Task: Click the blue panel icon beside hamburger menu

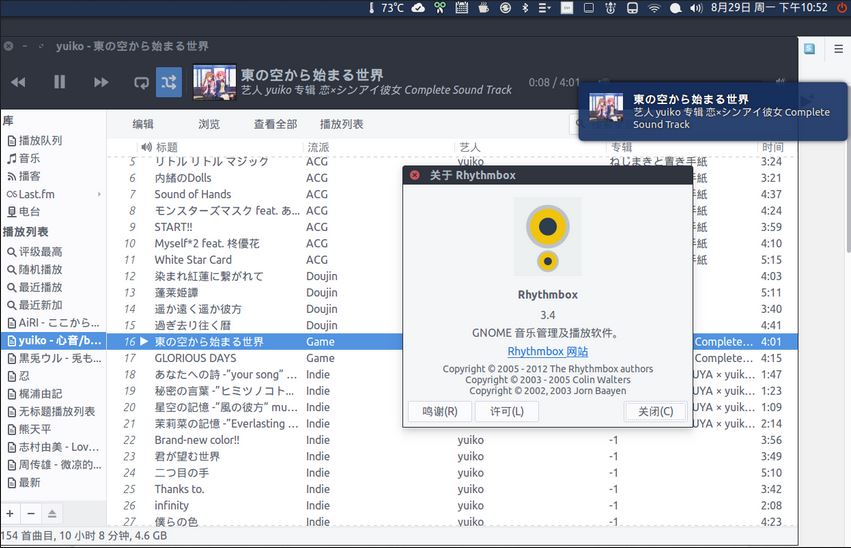Action: (810, 49)
